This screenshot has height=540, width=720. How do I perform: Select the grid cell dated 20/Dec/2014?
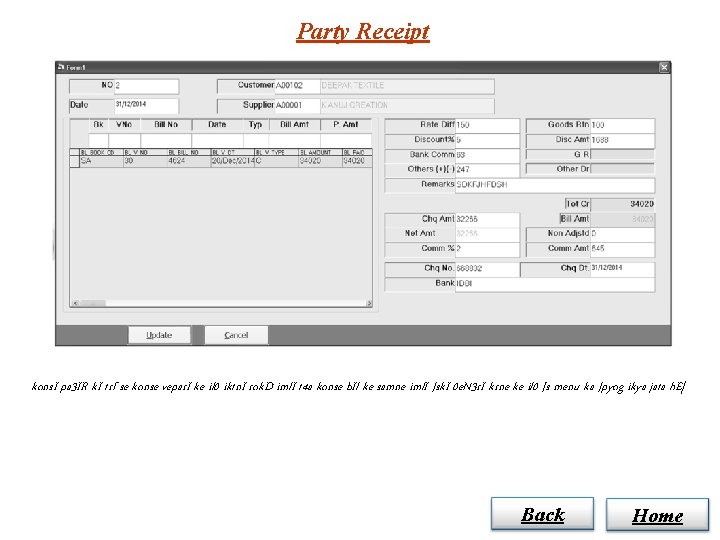[233, 161]
